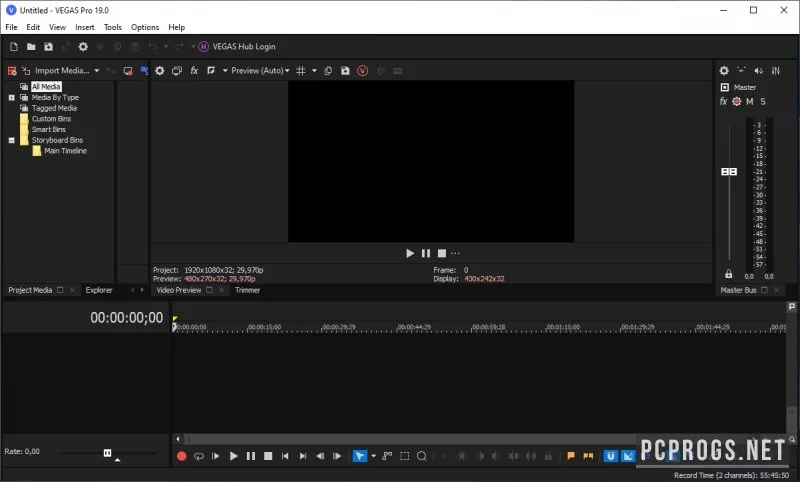Open video preview project settings gear

point(160,71)
